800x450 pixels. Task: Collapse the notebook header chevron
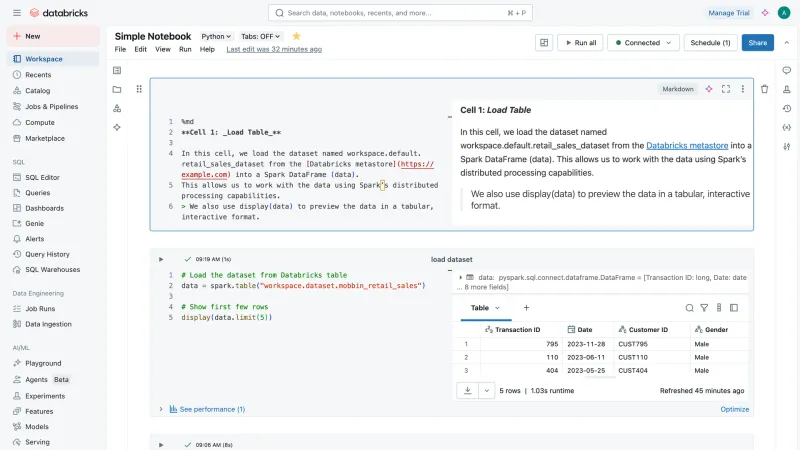point(786,43)
